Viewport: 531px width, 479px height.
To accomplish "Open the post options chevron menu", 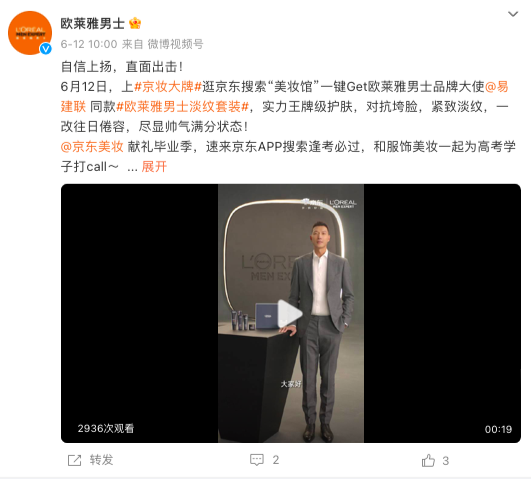I will click(513, 14).
